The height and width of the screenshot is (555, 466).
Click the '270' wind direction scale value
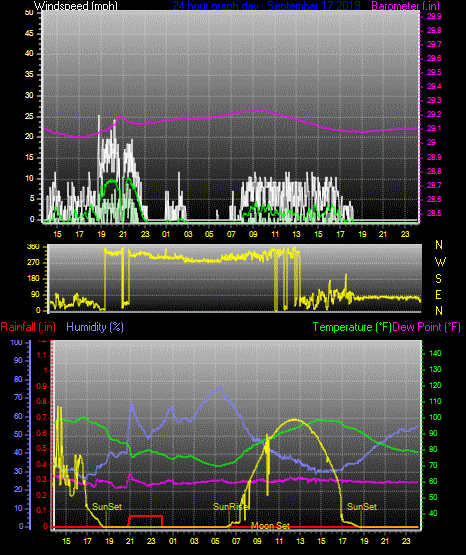tap(33, 263)
